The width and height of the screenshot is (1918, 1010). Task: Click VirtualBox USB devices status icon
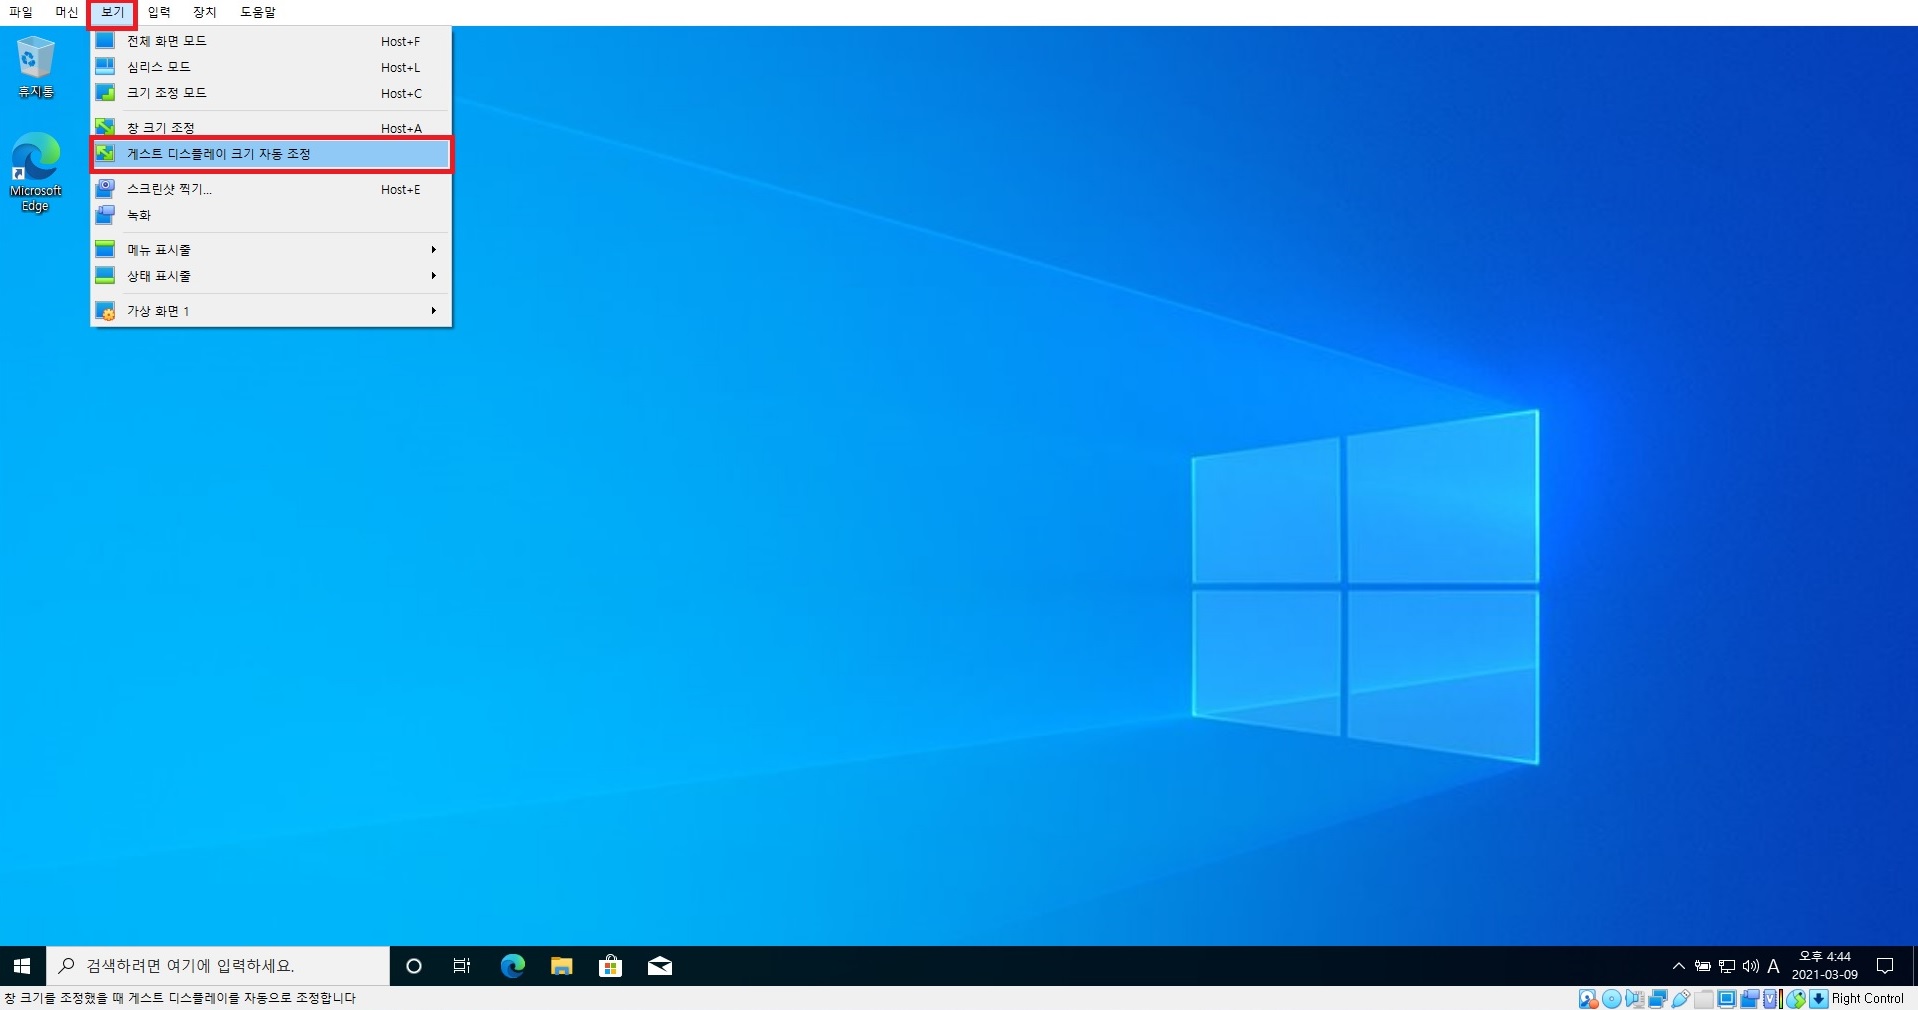pyautogui.click(x=1681, y=999)
